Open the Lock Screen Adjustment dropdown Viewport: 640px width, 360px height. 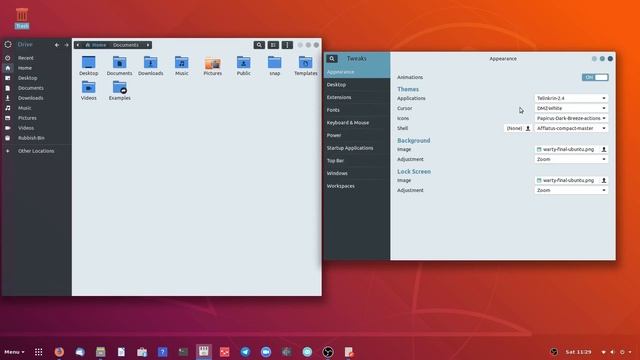571,190
